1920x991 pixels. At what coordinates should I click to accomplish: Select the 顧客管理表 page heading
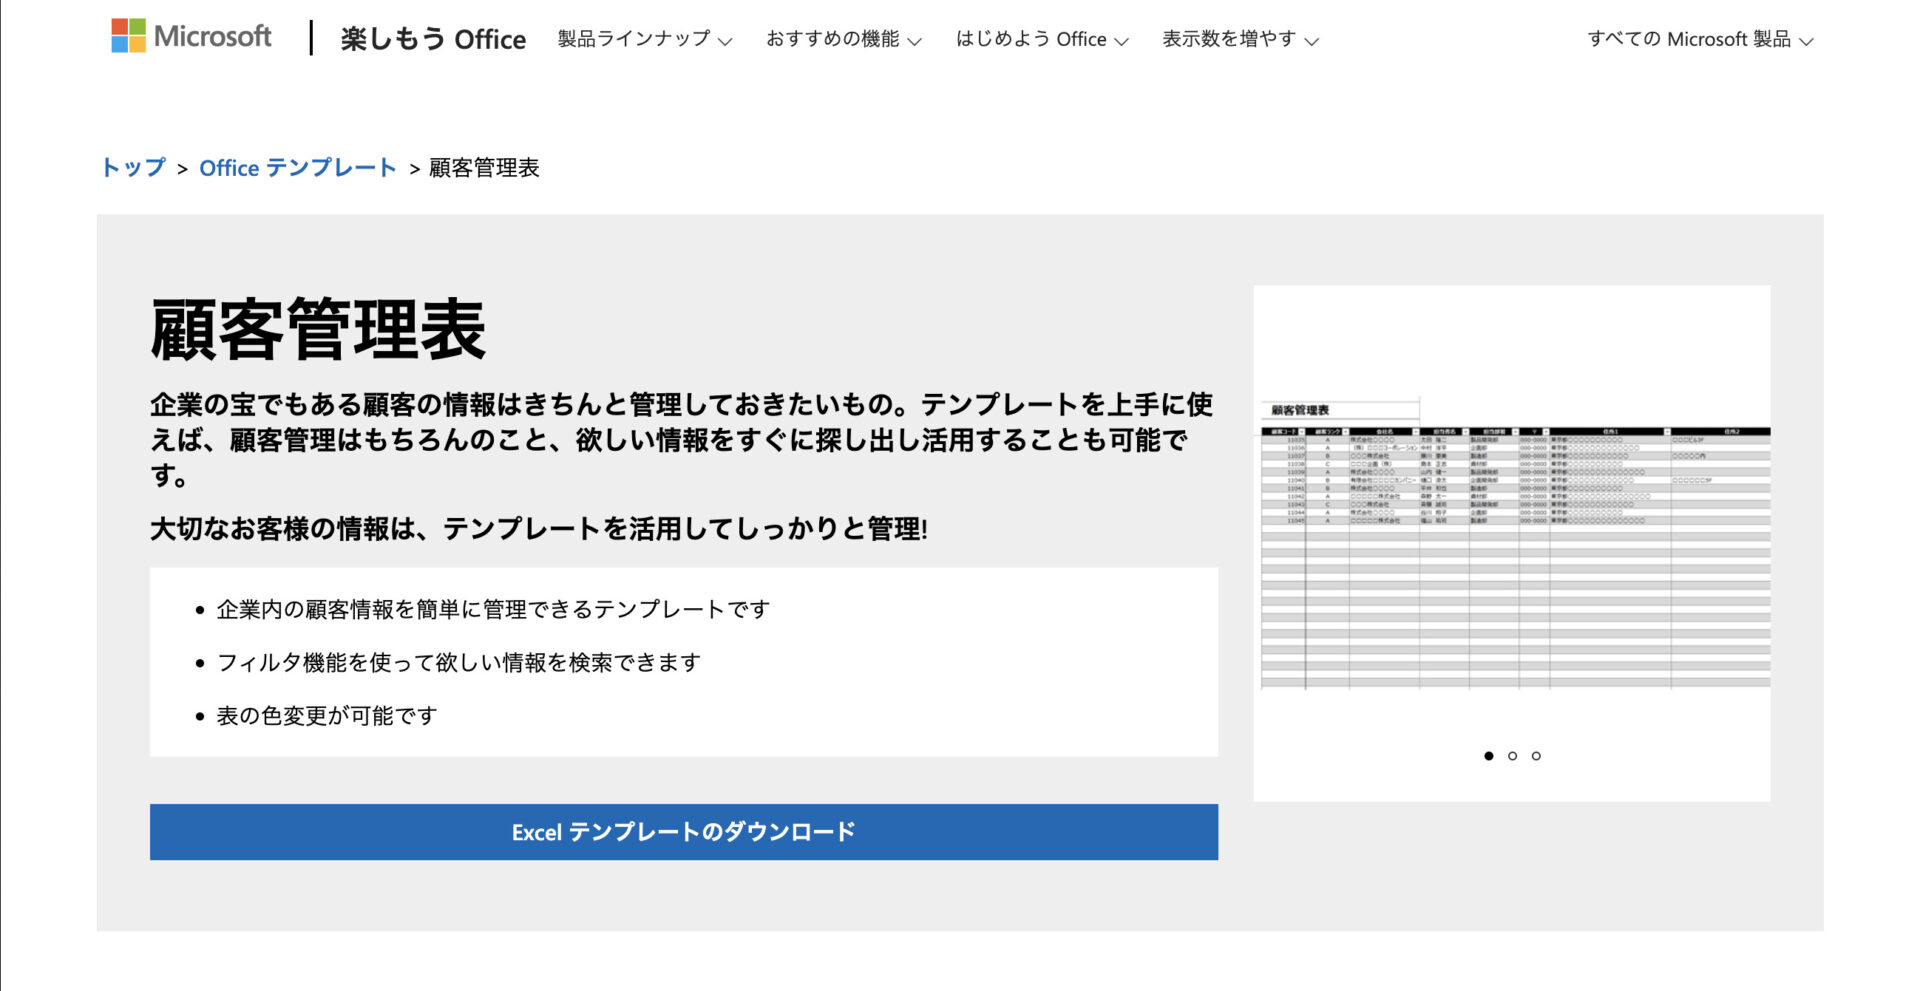[318, 330]
